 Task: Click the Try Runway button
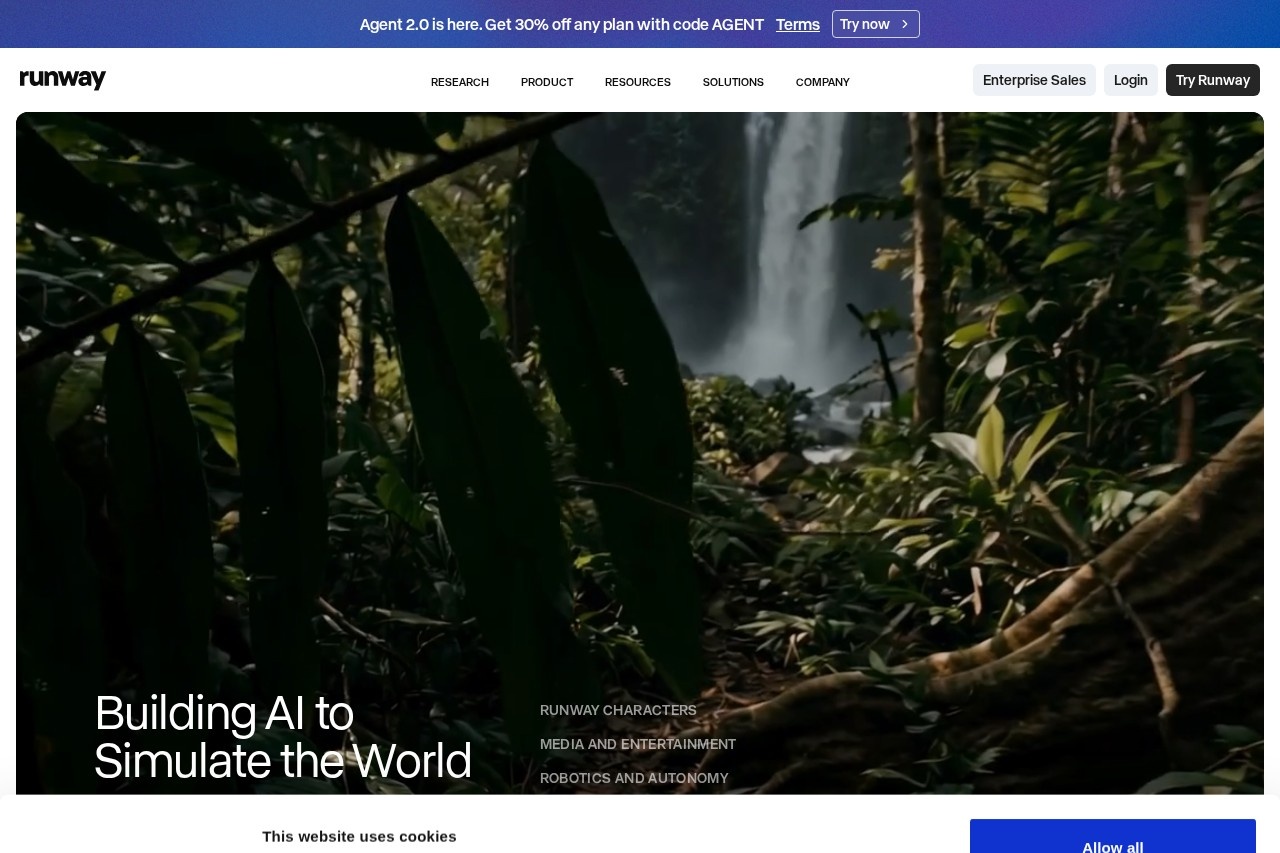click(x=1213, y=80)
